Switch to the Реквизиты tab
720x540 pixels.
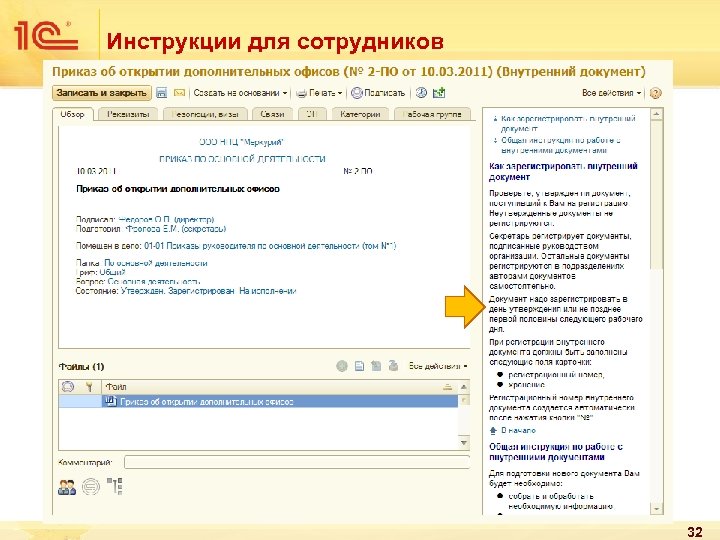click(x=128, y=114)
